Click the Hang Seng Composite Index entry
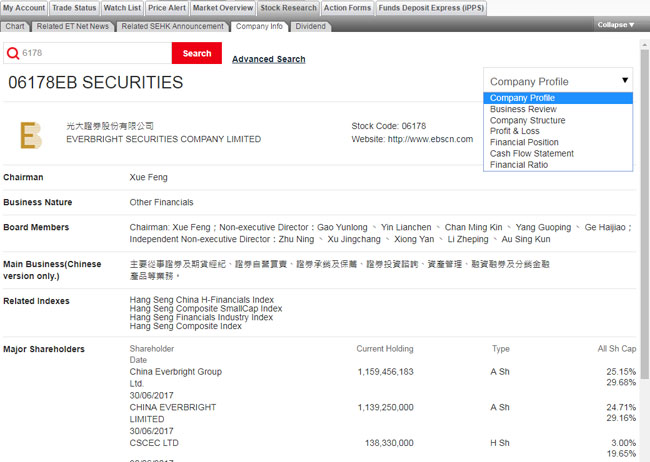Image resolution: width=650 pixels, height=462 pixels. pyautogui.click(x=185, y=326)
